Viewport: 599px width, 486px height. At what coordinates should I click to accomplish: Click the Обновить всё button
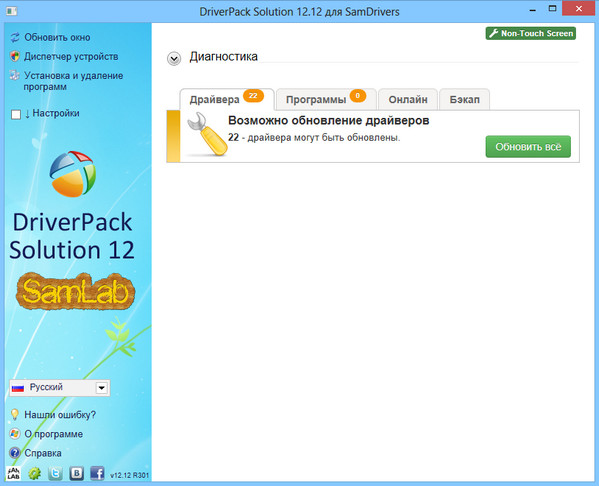528,147
